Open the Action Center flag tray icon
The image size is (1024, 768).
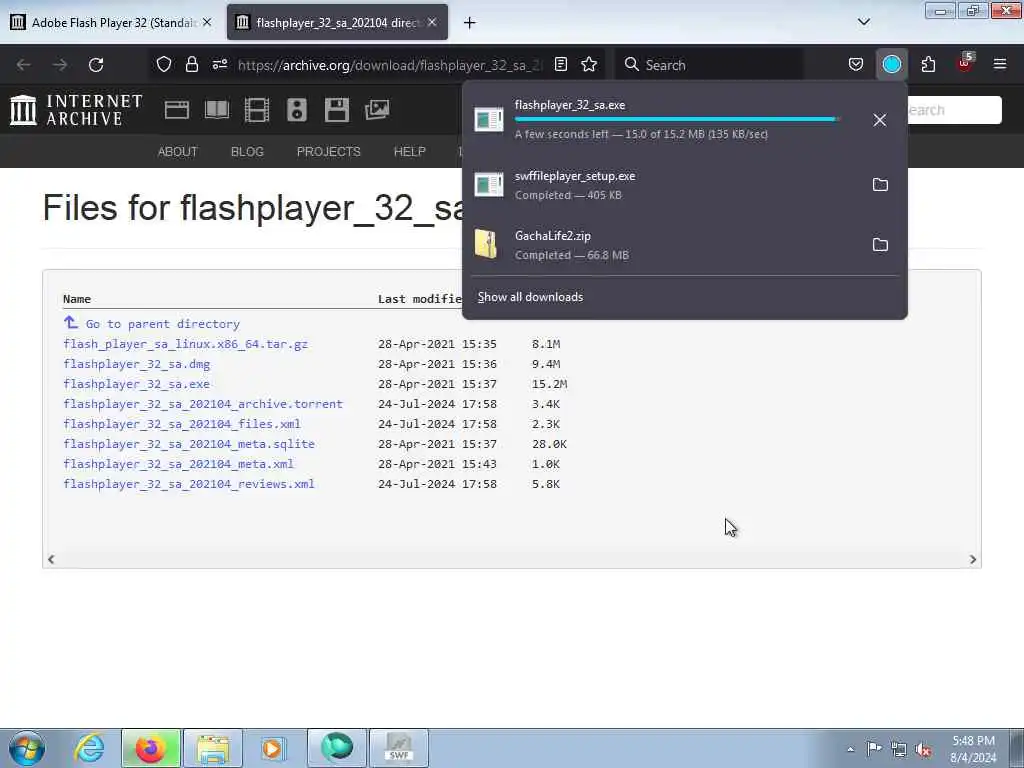tap(874, 749)
